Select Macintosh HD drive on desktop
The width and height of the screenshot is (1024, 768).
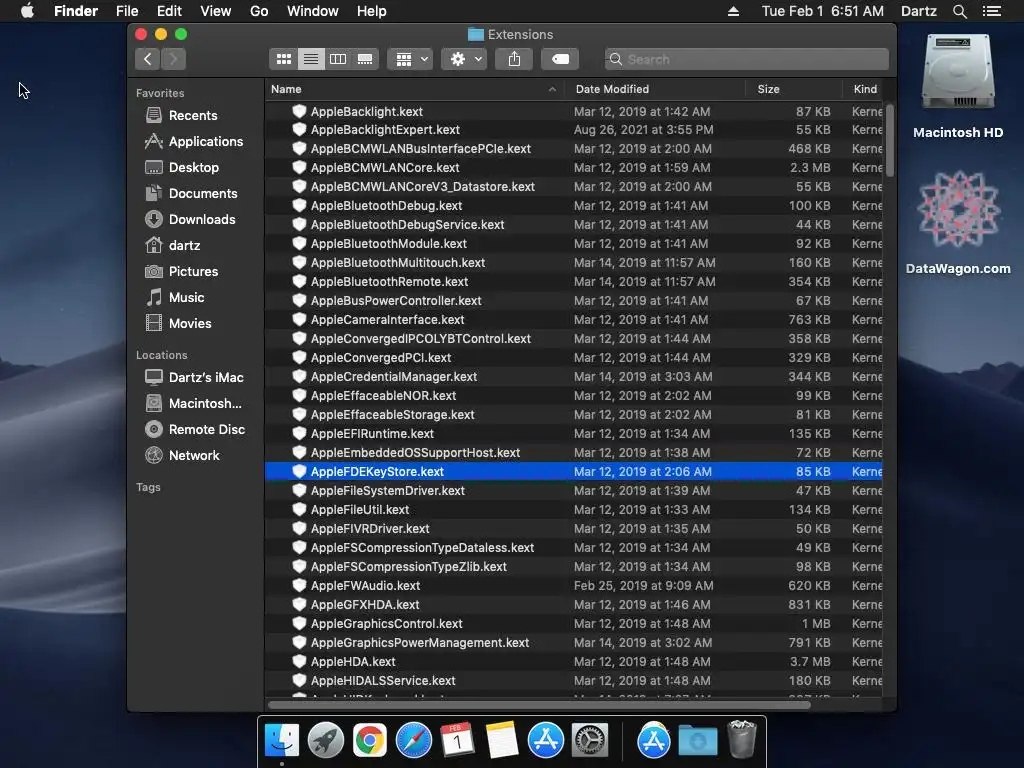(957, 86)
